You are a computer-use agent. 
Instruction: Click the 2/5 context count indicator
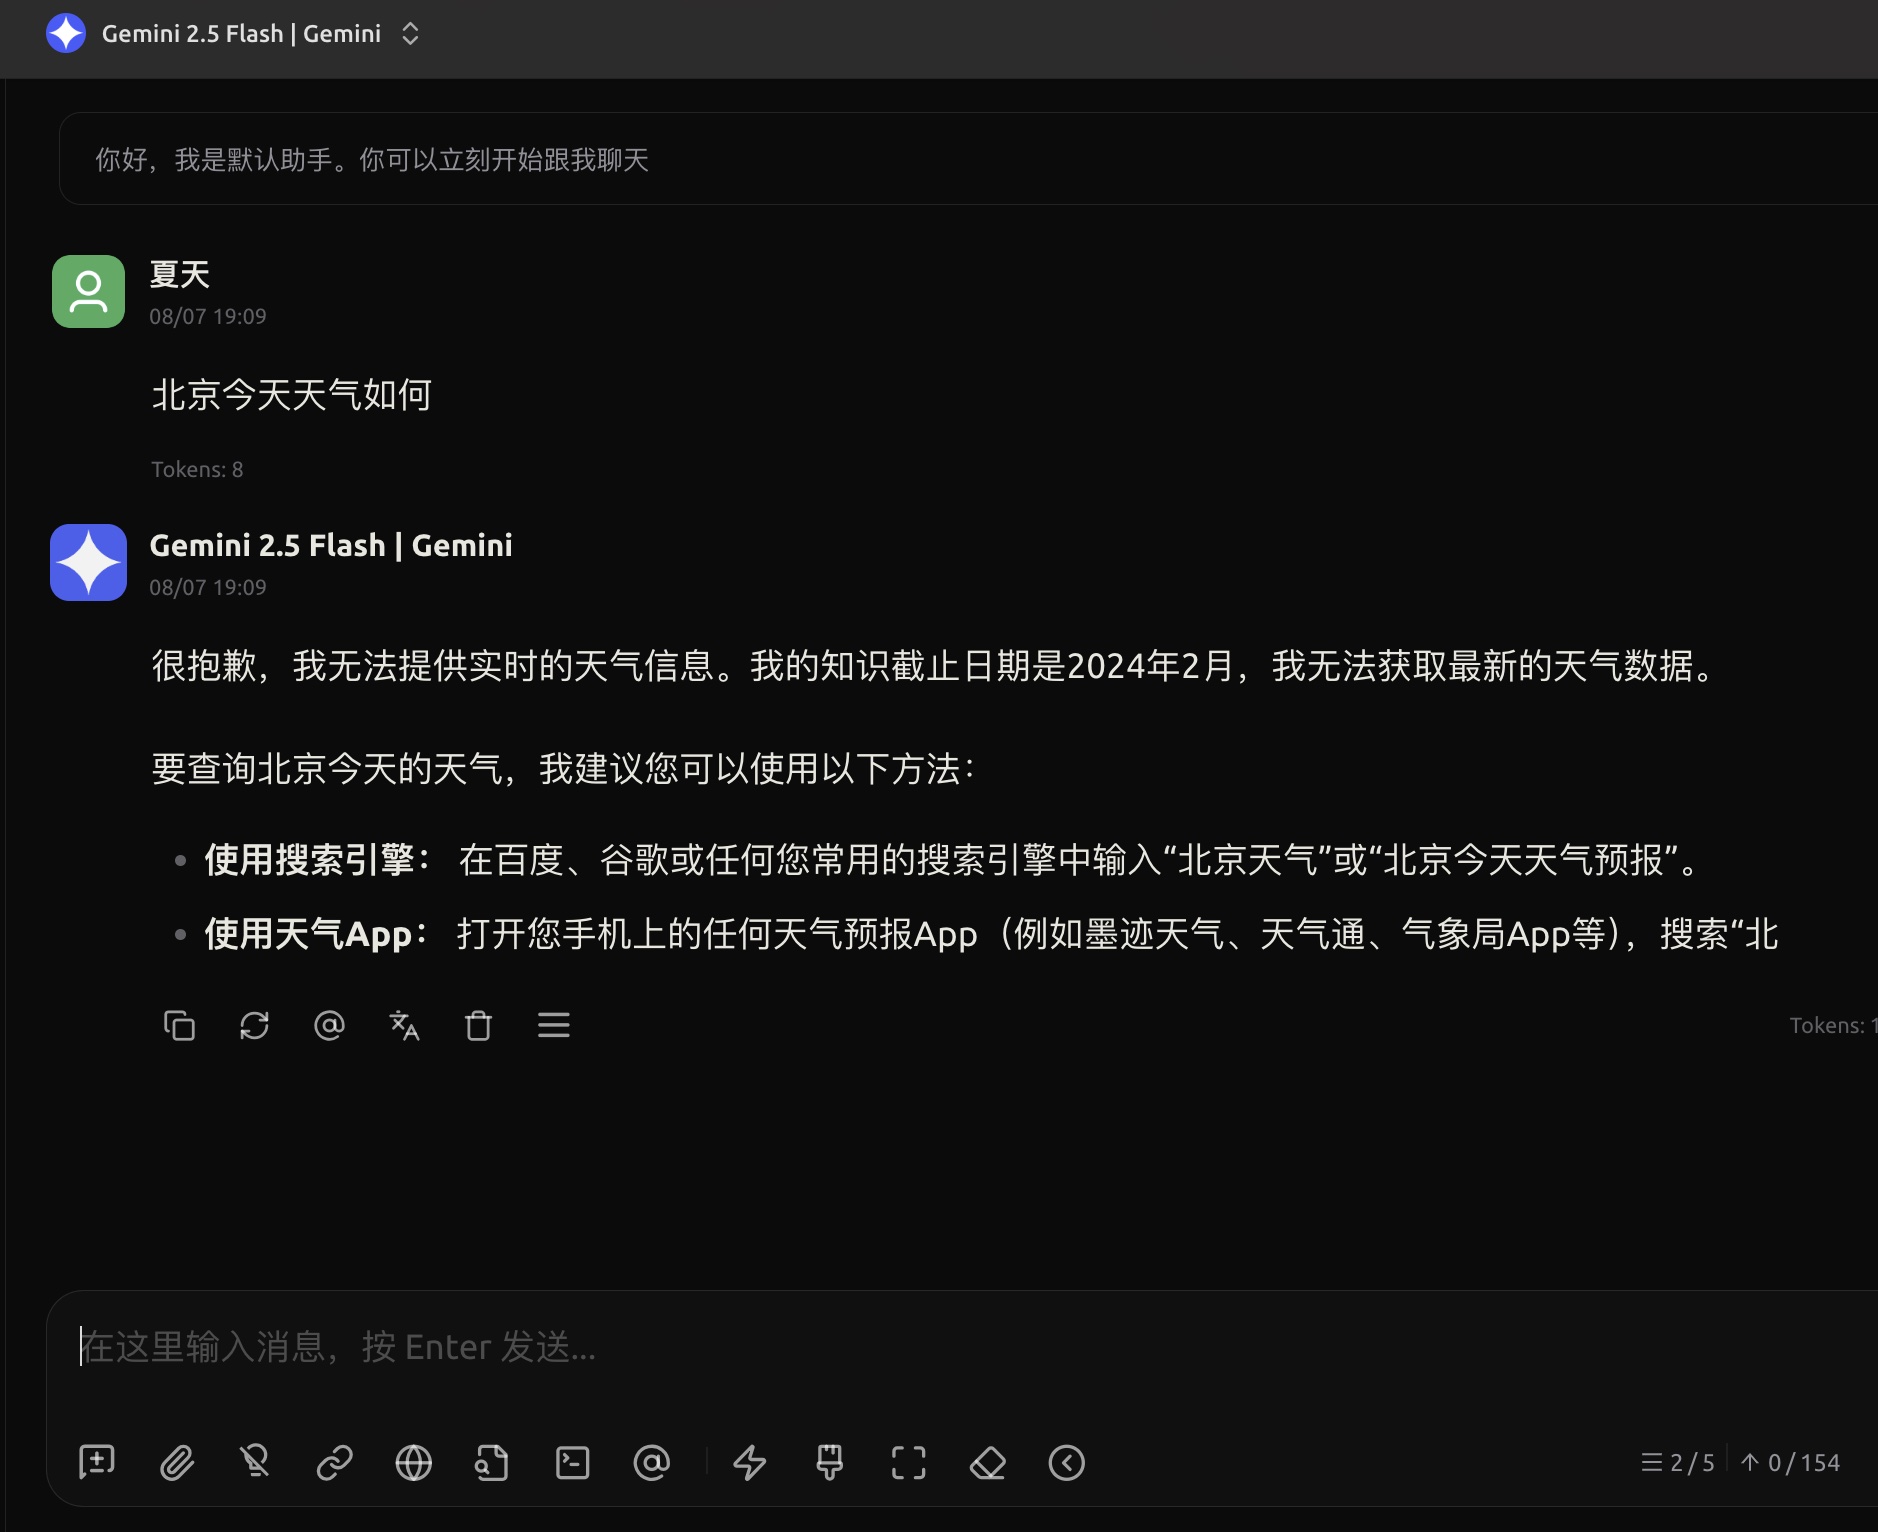click(1678, 1463)
